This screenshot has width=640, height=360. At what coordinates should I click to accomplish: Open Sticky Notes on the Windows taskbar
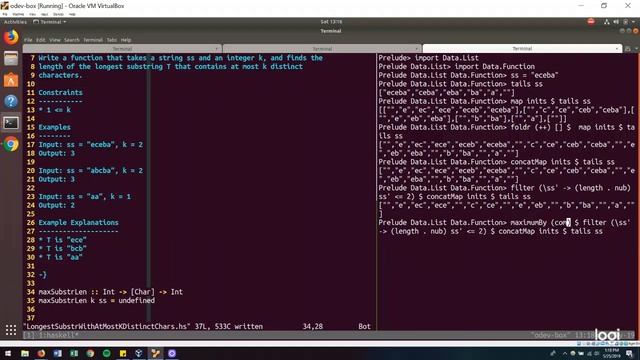point(123,353)
